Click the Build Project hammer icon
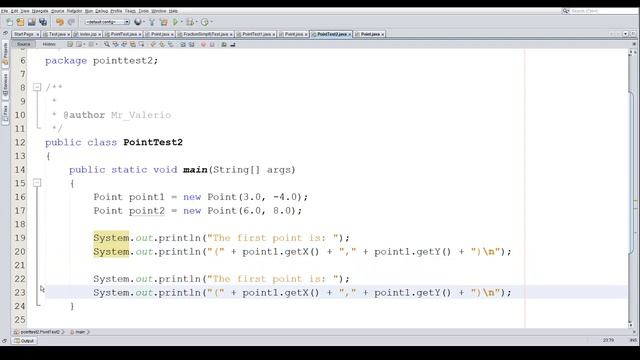This screenshot has height=360, width=640. (152, 22)
